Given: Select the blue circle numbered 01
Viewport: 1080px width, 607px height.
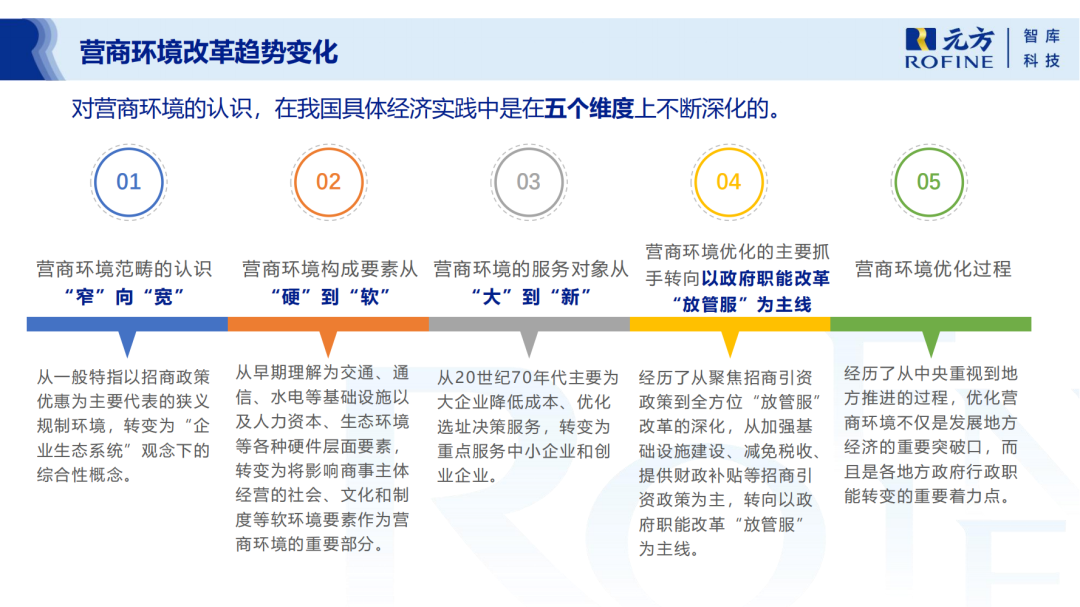Looking at the screenshot, I should (128, 182).
